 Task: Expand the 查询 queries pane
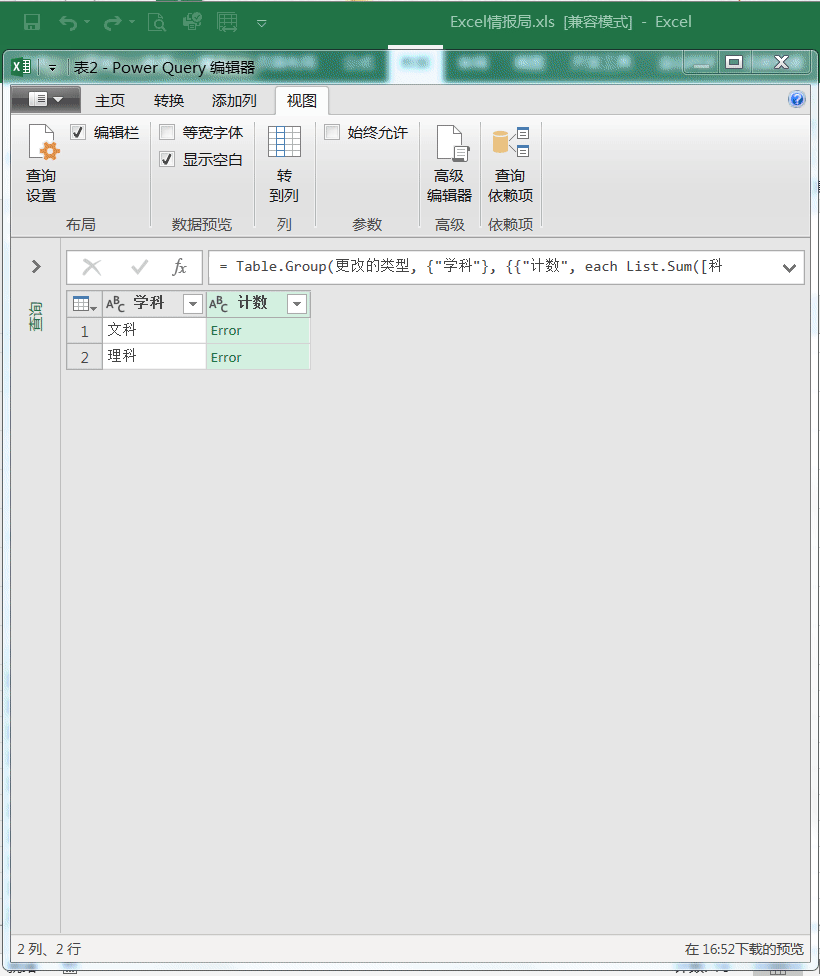(36, 266)
